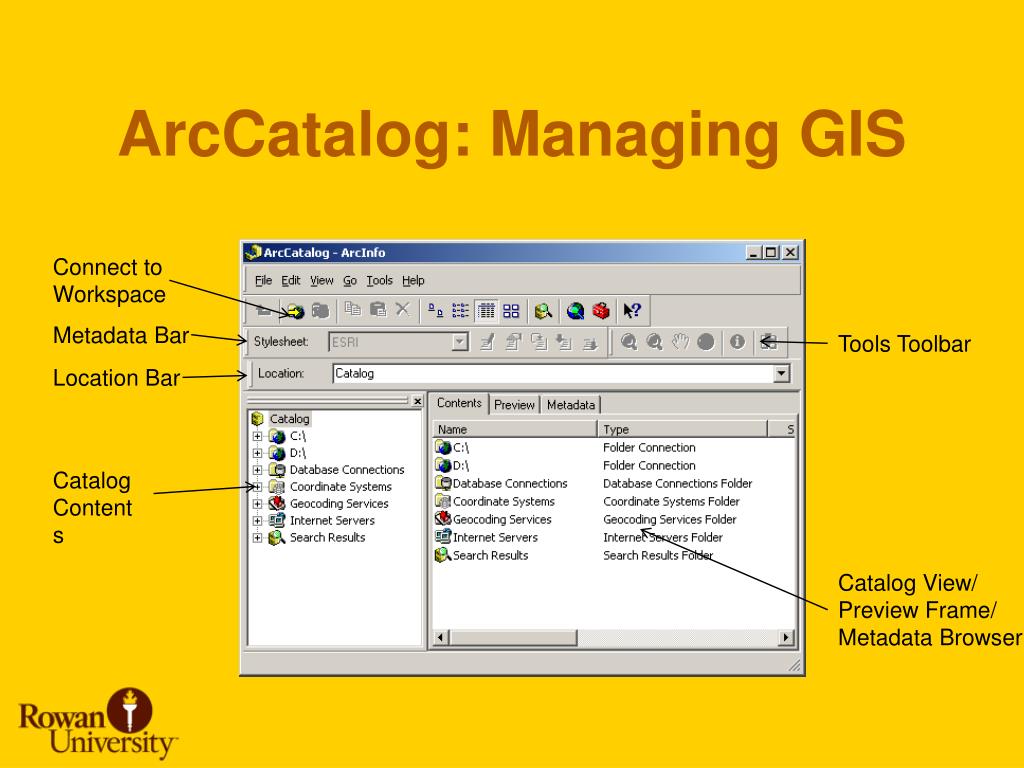Switch to the Metadata tab

click(571, 405)
